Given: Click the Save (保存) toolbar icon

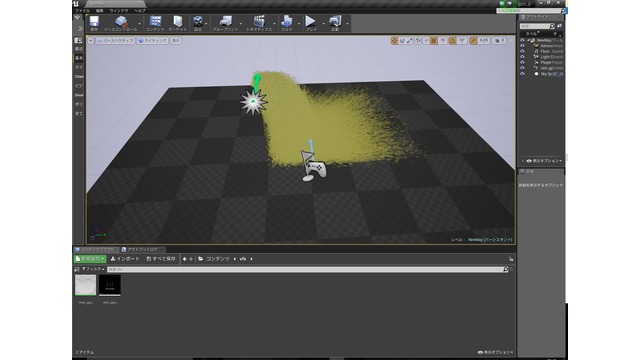Looking at the screenshot, I should point(94,23).
